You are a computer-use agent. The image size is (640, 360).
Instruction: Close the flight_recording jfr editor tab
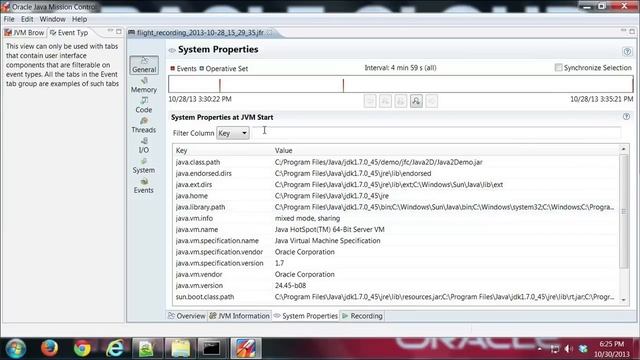tap(269, 32)
